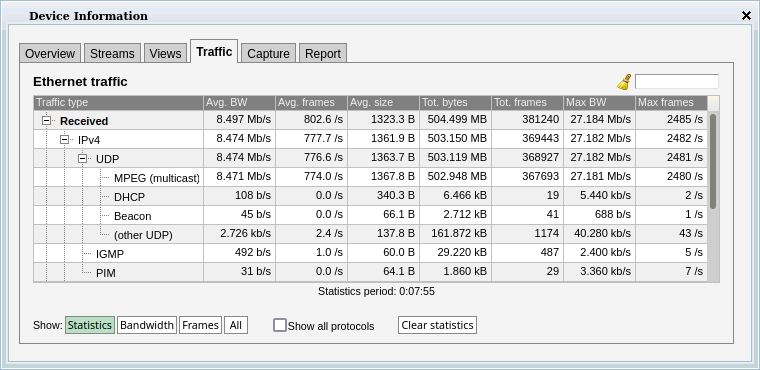760x370 pixels.
Task: Sort by Traffic type column header
Action: [118, 103]
